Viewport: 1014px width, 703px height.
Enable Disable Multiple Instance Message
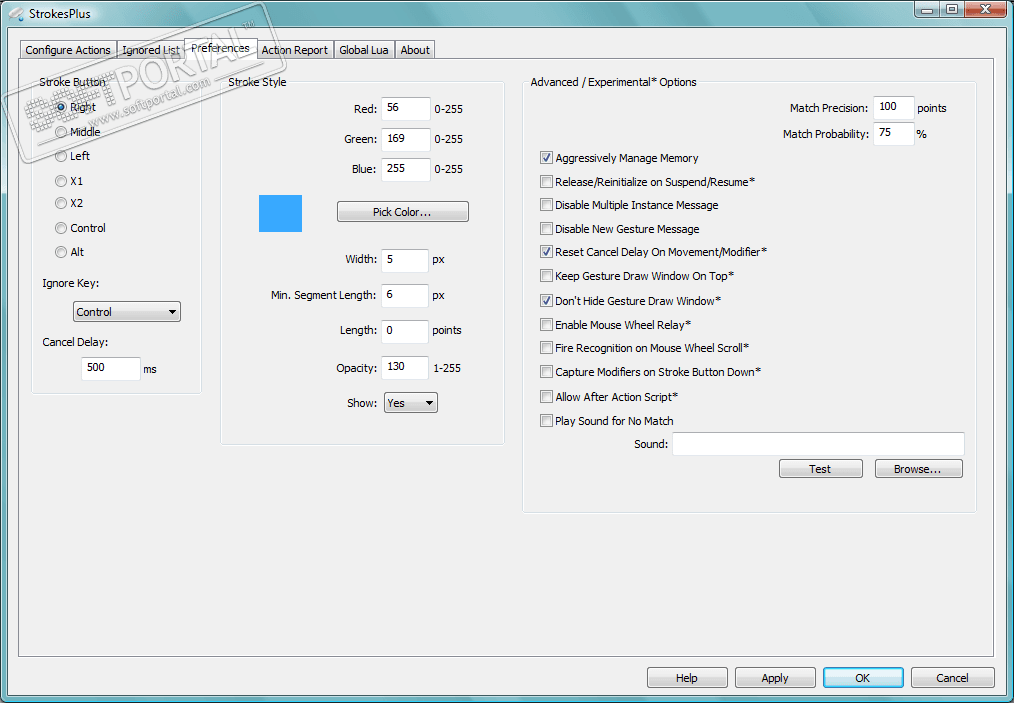pos(546,205)
